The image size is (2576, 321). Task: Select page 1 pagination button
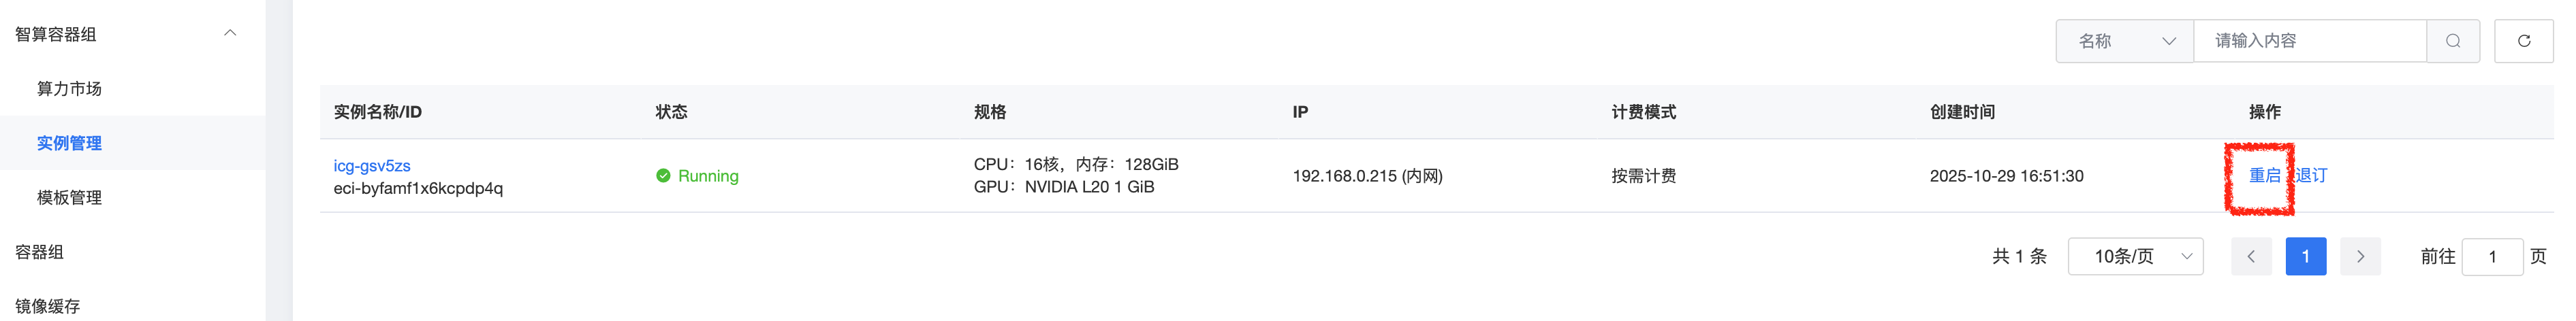point(2305,257)
